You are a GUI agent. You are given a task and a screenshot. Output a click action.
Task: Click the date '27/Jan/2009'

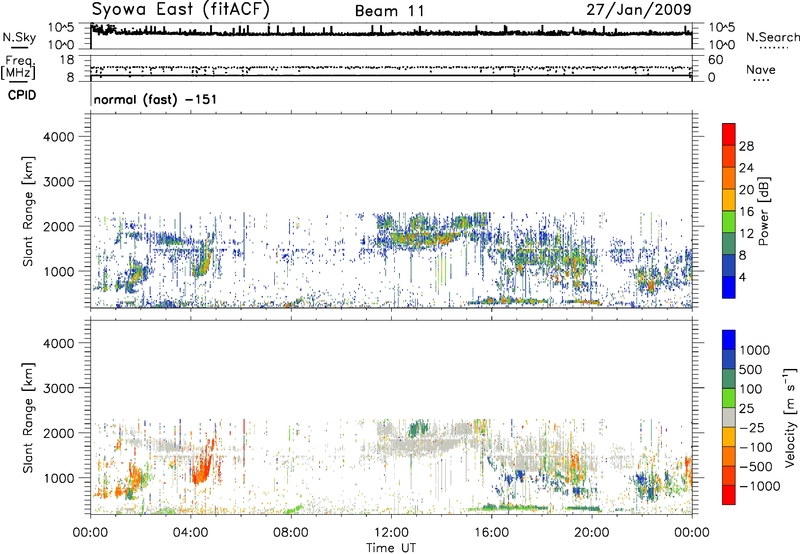(639, 10)
